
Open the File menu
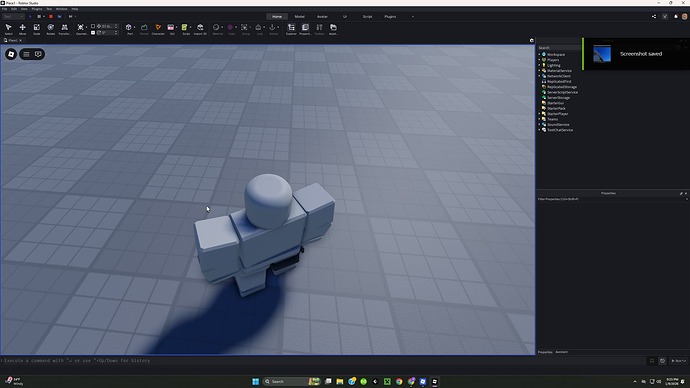5,9
